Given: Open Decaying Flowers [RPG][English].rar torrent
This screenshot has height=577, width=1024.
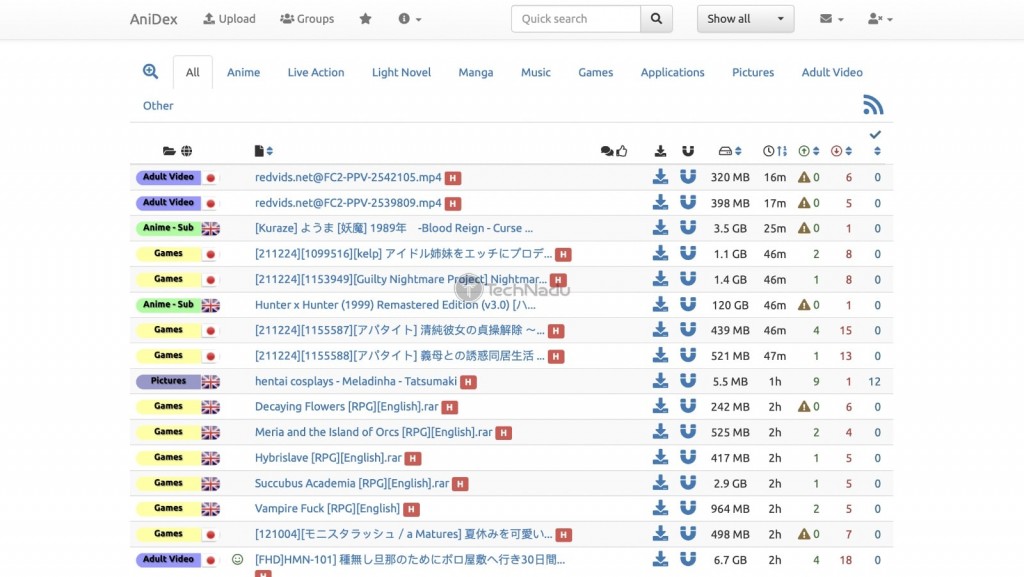Looking at the screenshot, I should coord(347,406).
